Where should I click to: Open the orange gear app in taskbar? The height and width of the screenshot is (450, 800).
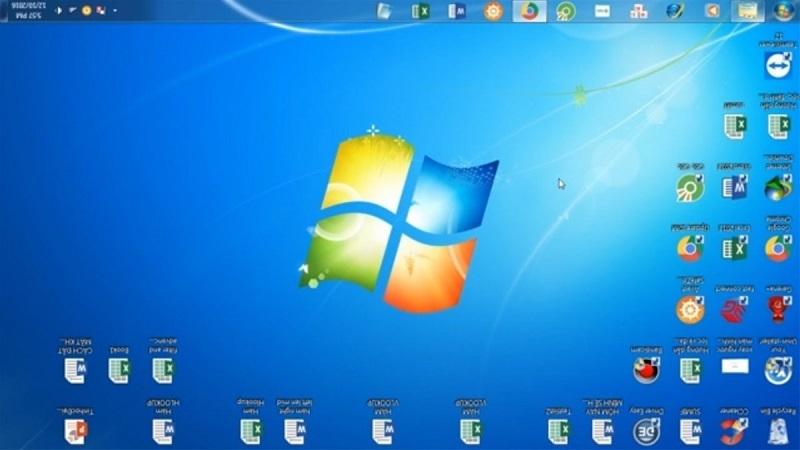tap(493, 11)
